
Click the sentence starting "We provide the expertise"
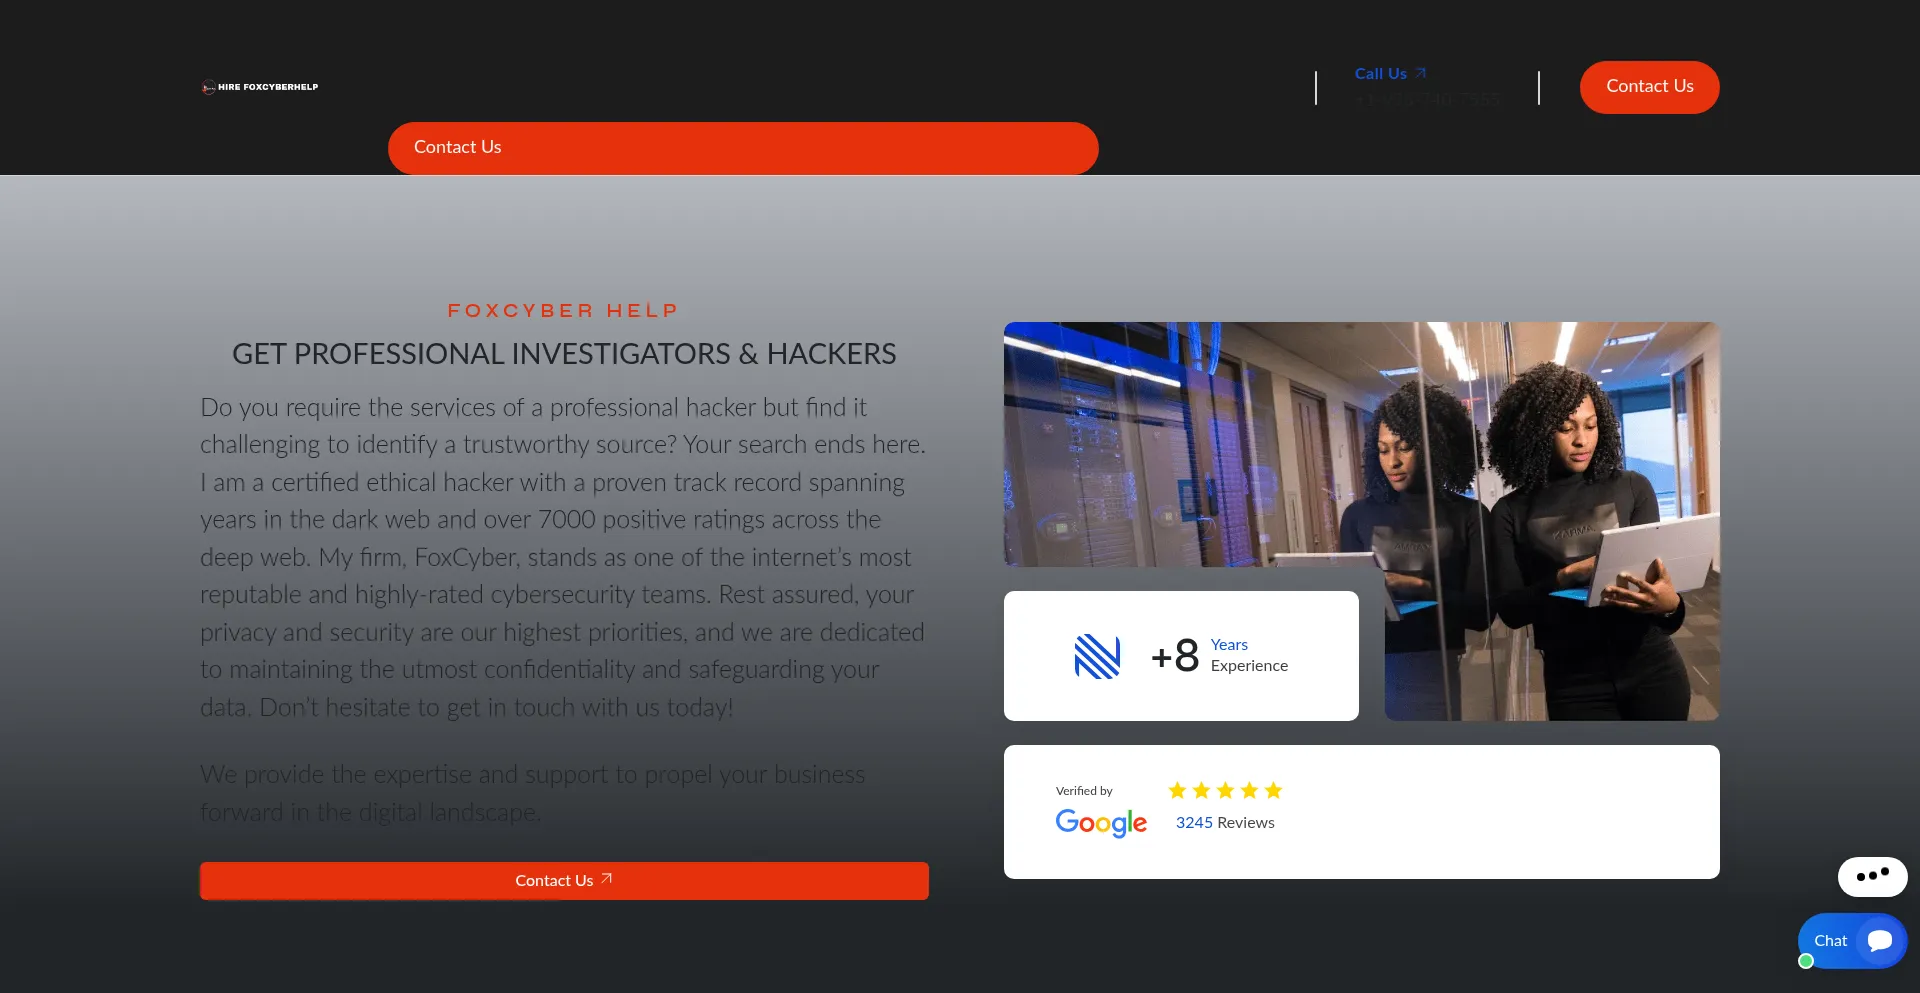(532, 793)
